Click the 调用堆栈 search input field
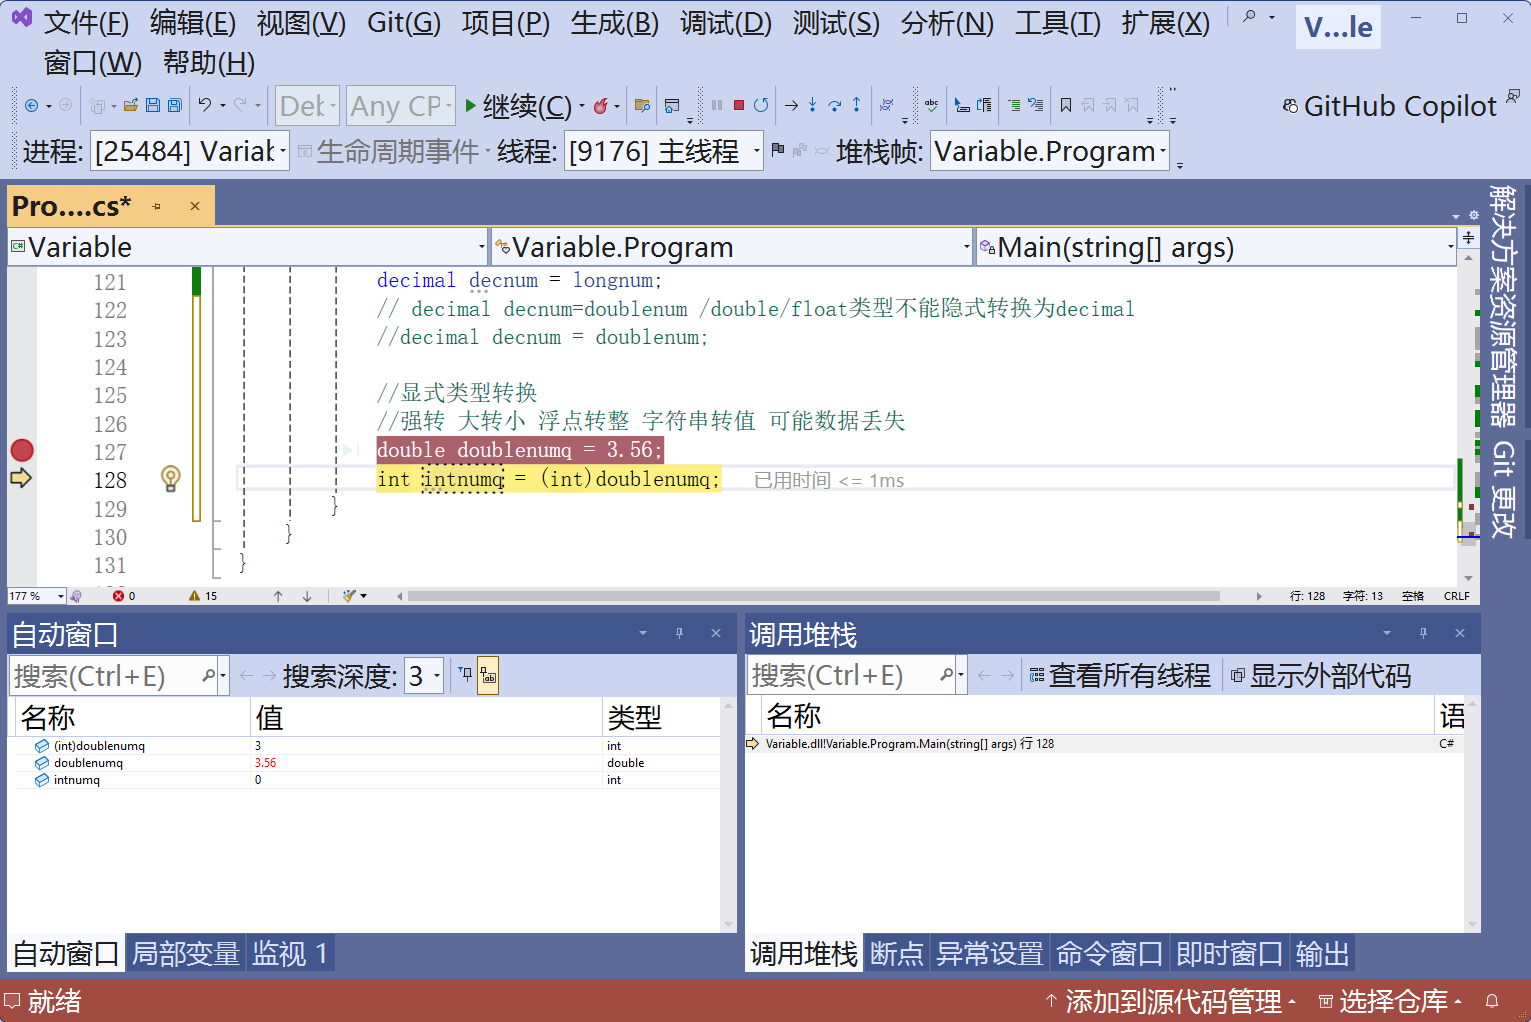1531x1022 pixels. click(843, 676)
